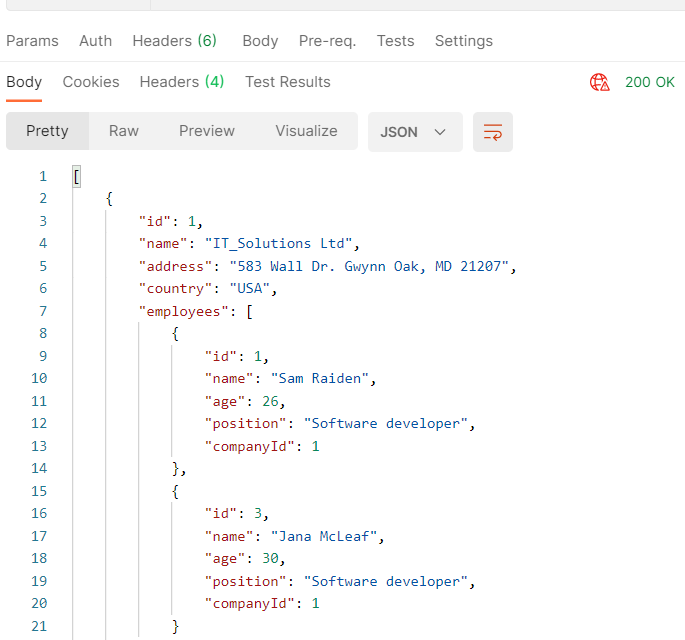Screen dimensions: 685x640
Task: Open the Tests request tab
Action: (x=395, y=41)
